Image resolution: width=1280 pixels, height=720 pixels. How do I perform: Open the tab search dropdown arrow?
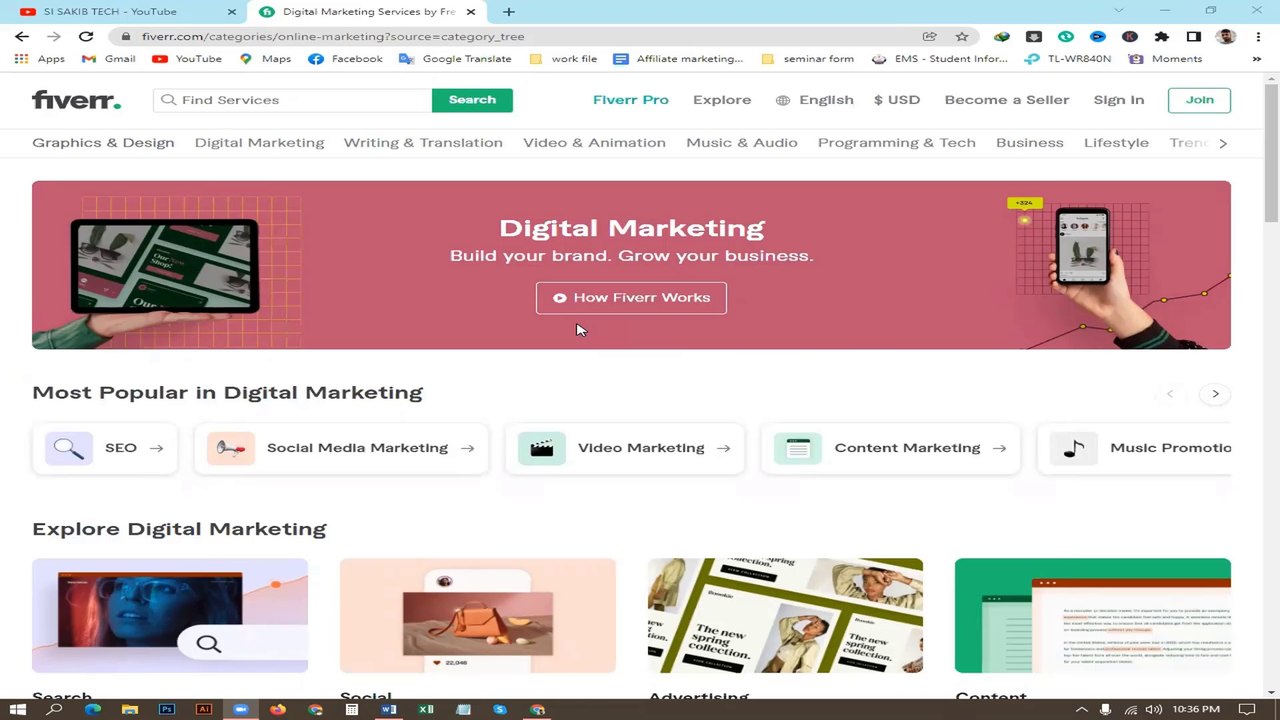(1118, 11)
